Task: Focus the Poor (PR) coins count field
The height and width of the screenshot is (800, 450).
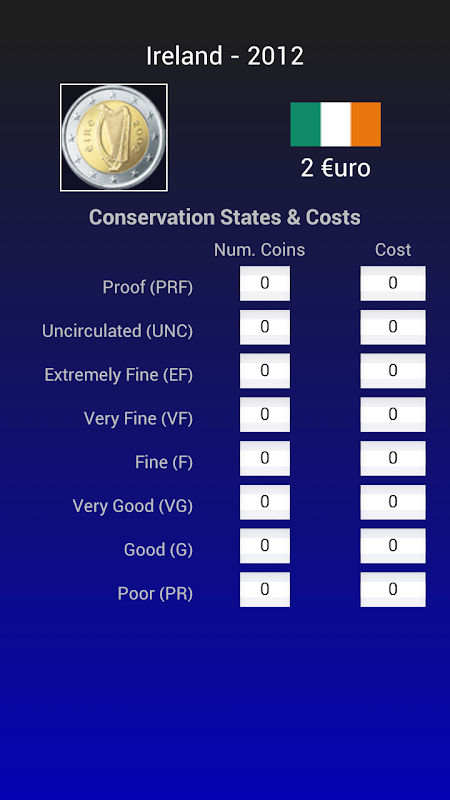Action: click(x=265, y=590)
